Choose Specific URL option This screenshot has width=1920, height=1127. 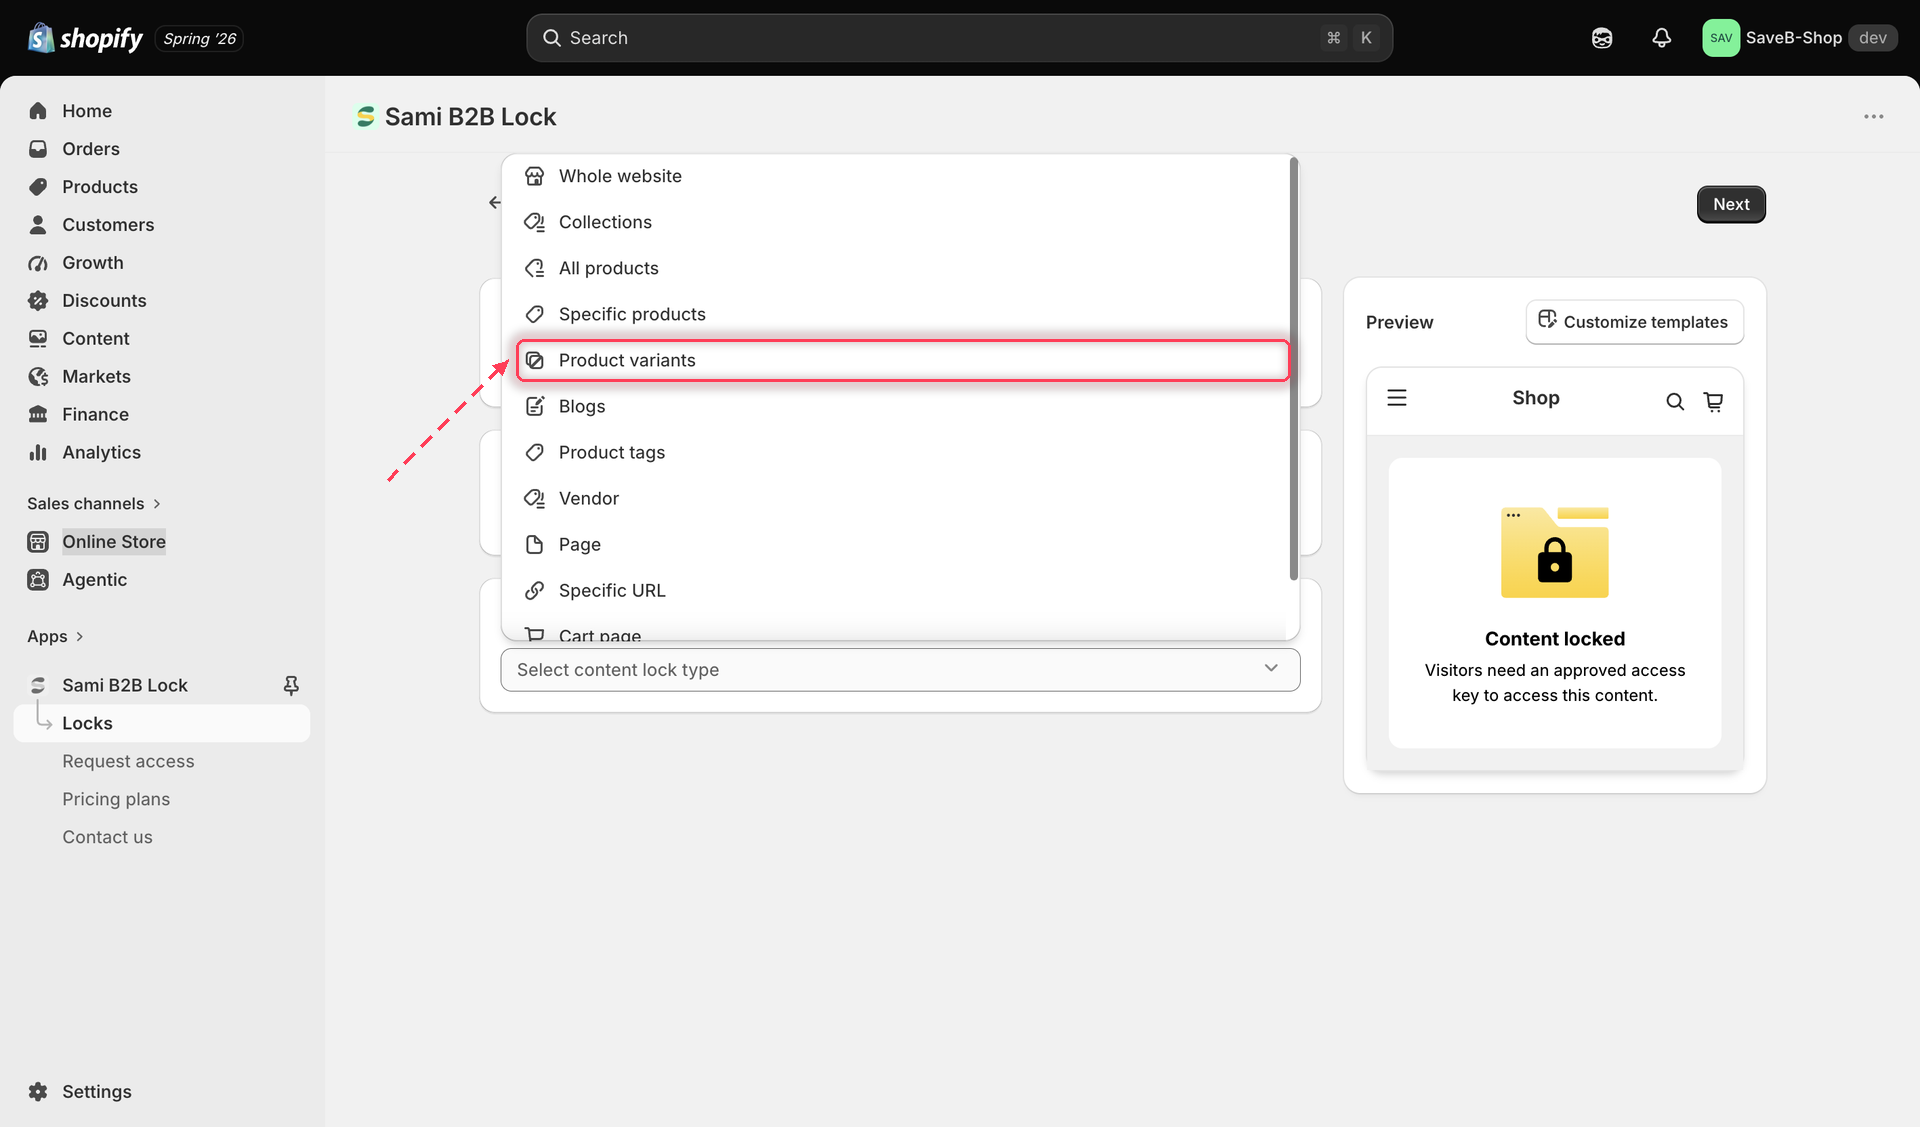(902, 590)
